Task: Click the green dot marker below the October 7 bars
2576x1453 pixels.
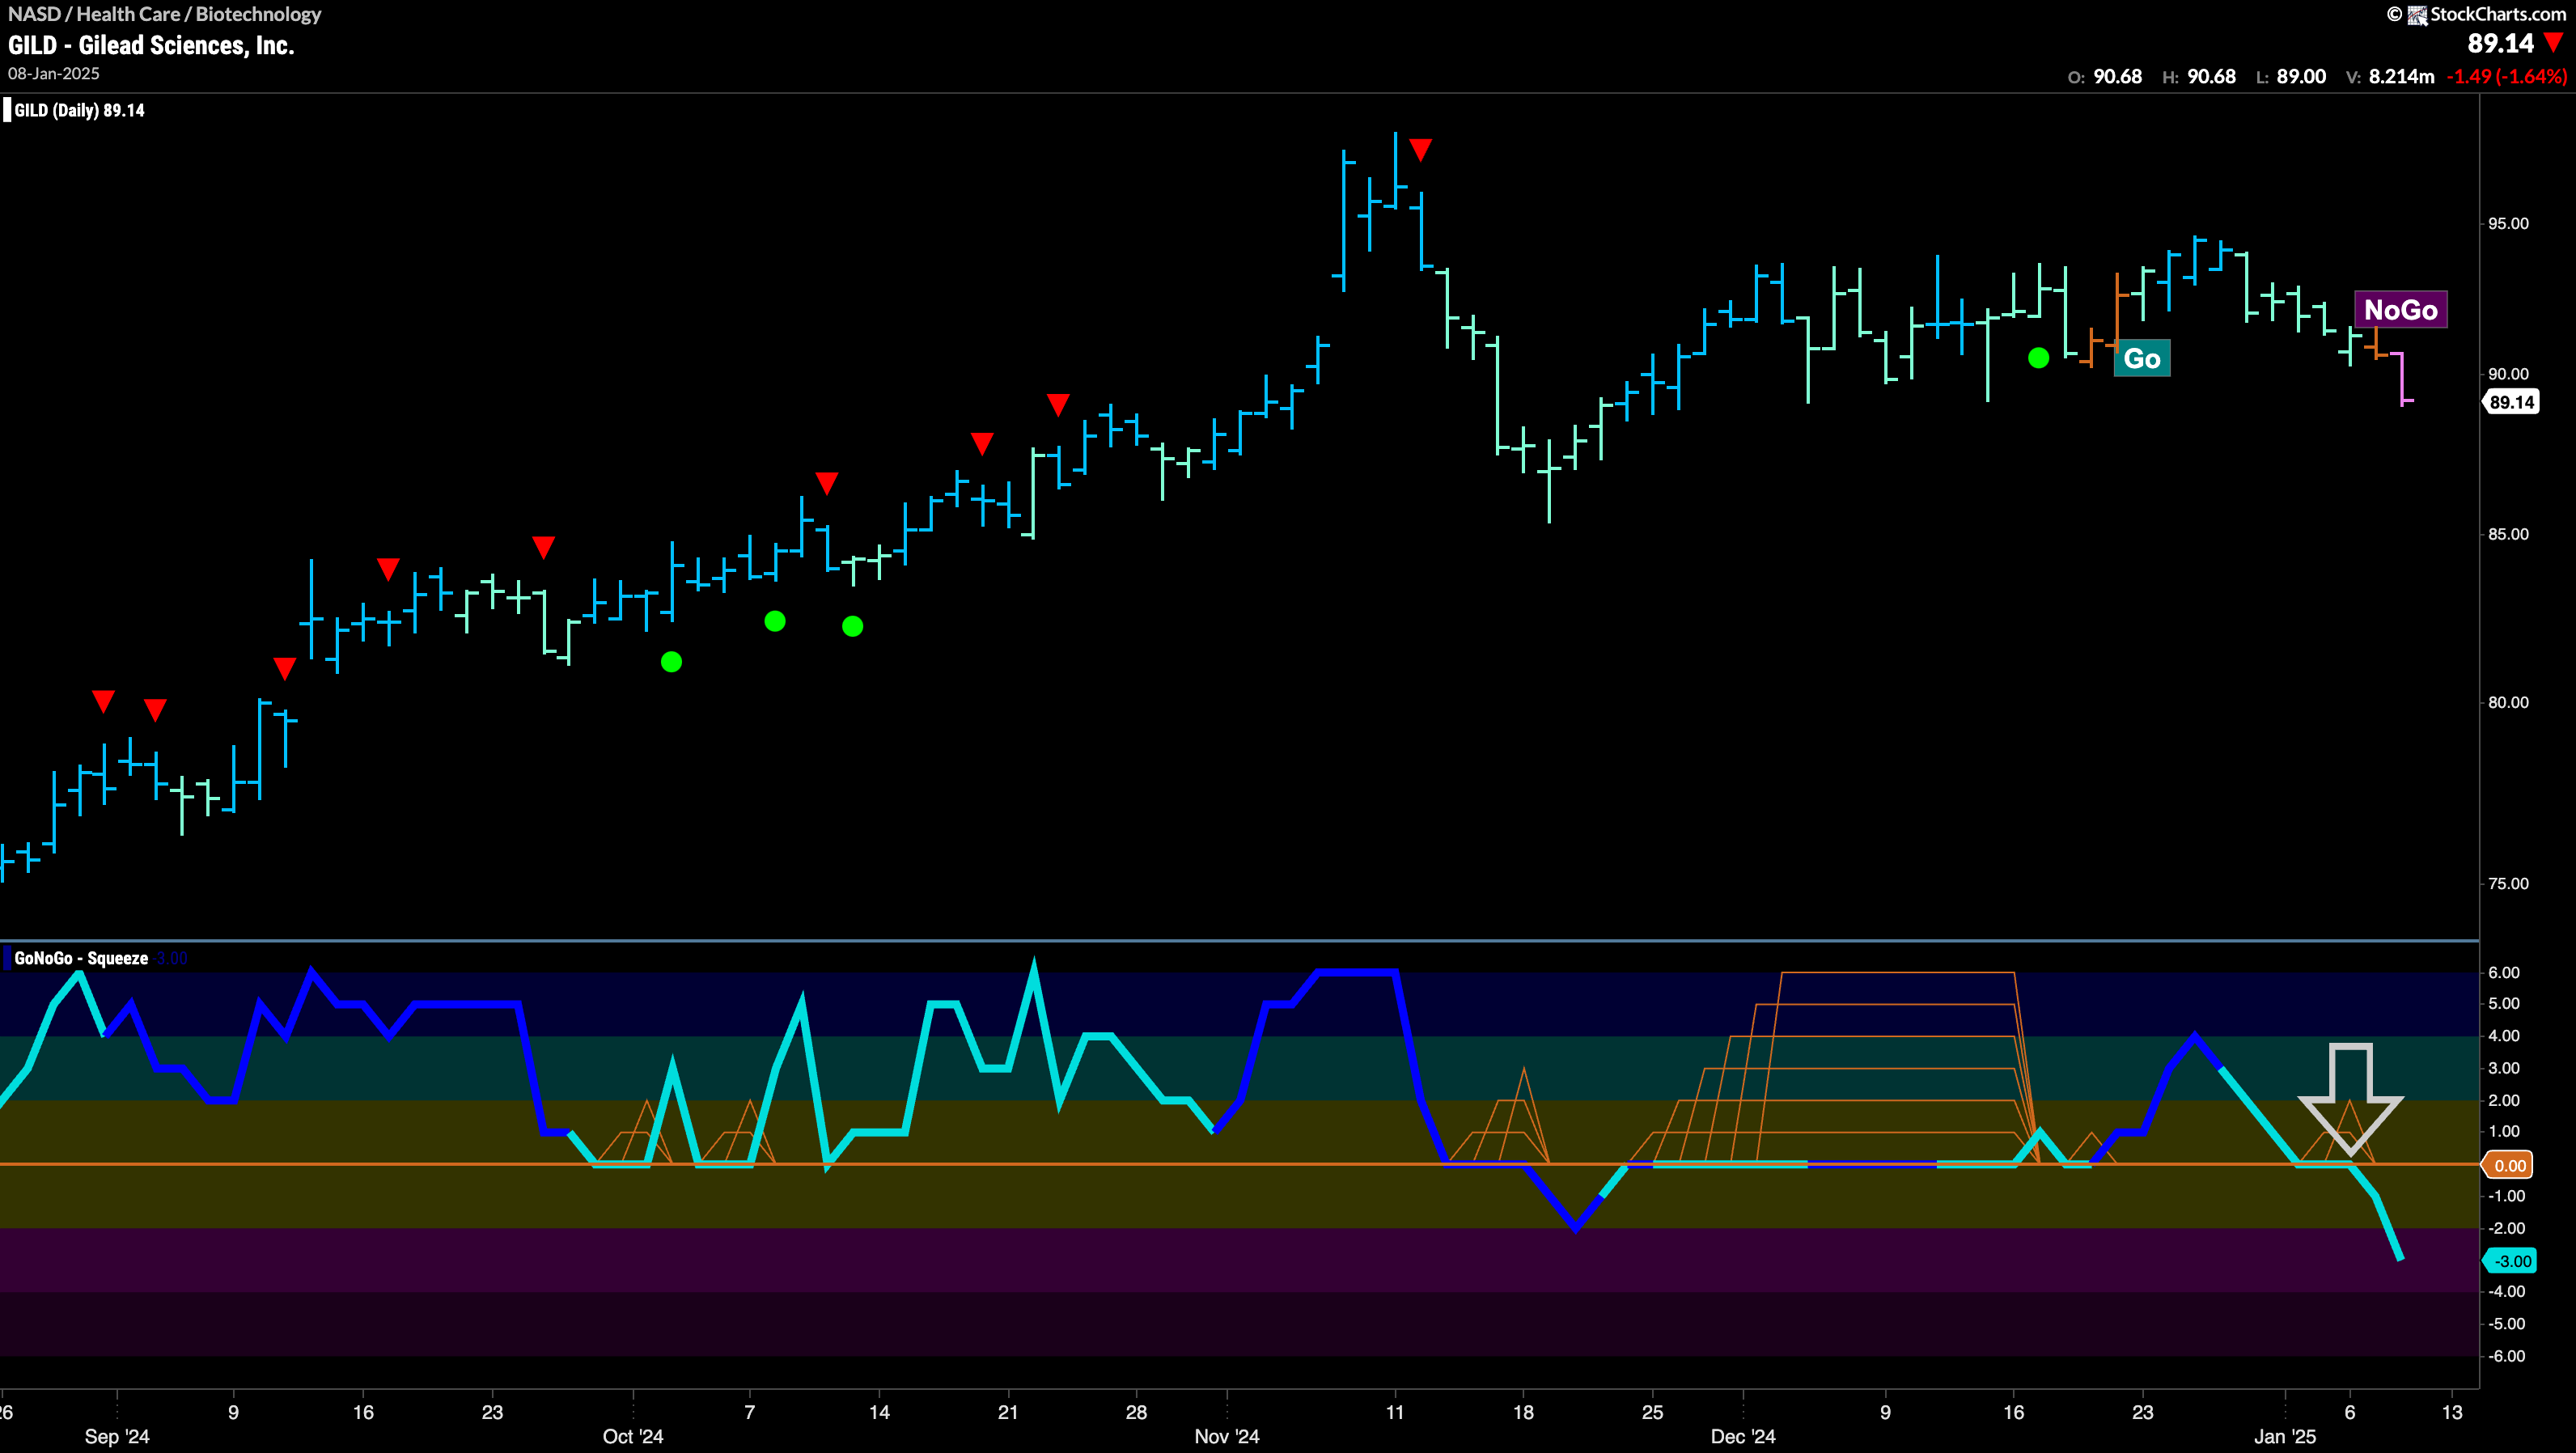Action: (774, 622)
